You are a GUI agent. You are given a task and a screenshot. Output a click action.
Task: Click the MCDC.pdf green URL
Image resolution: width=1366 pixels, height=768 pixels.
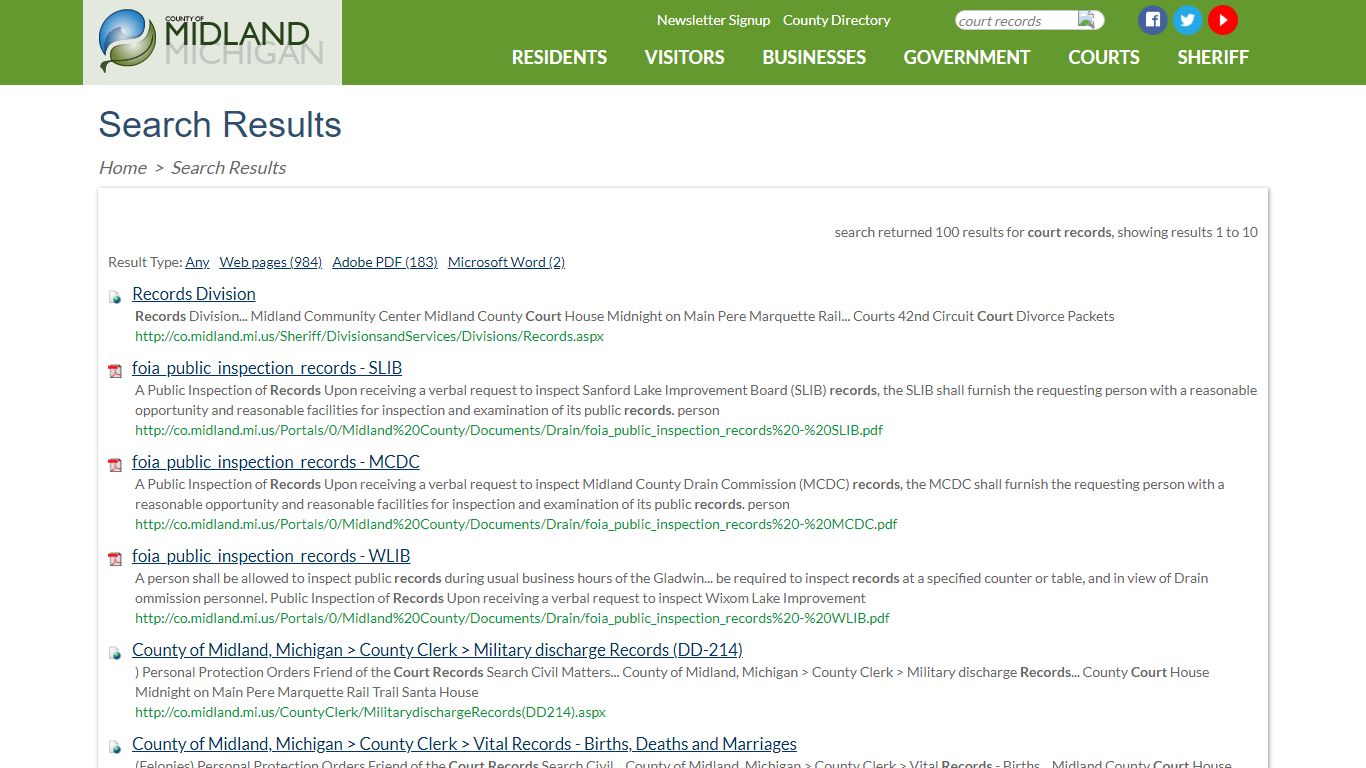point(516,524)
